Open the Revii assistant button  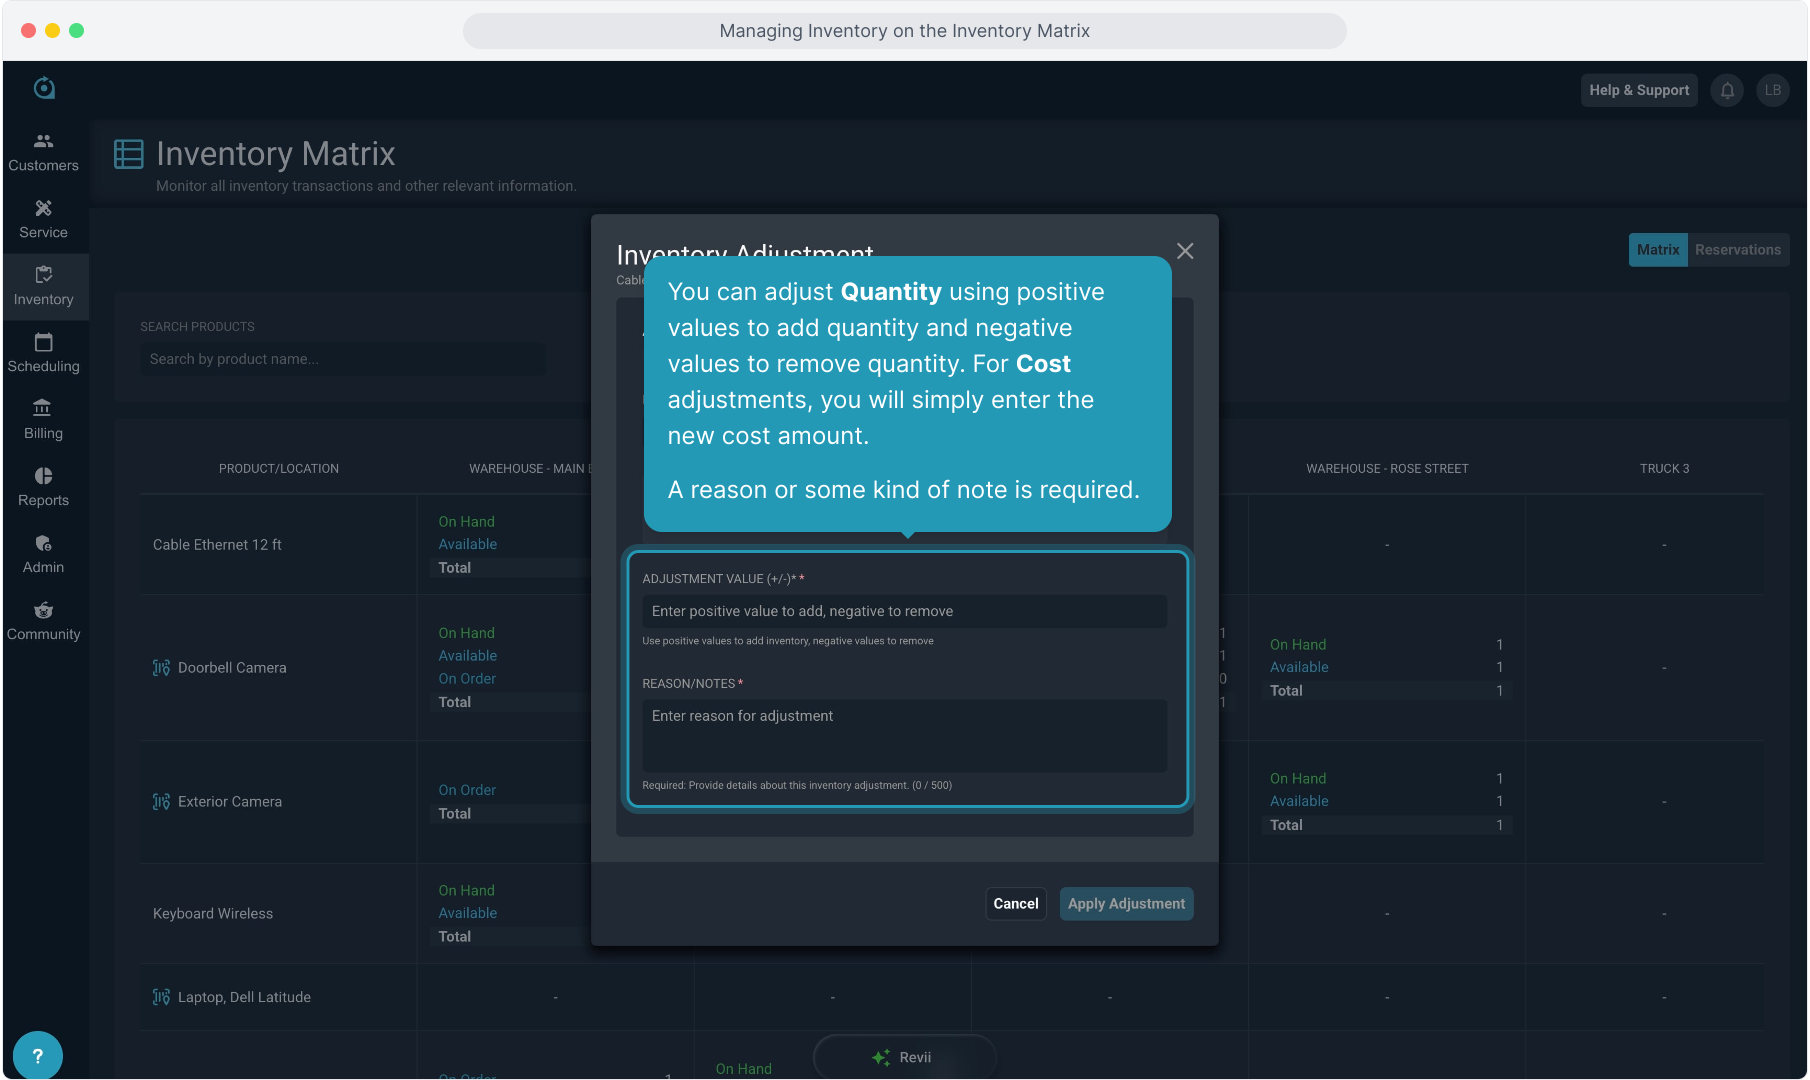[x=904, y=1057]
